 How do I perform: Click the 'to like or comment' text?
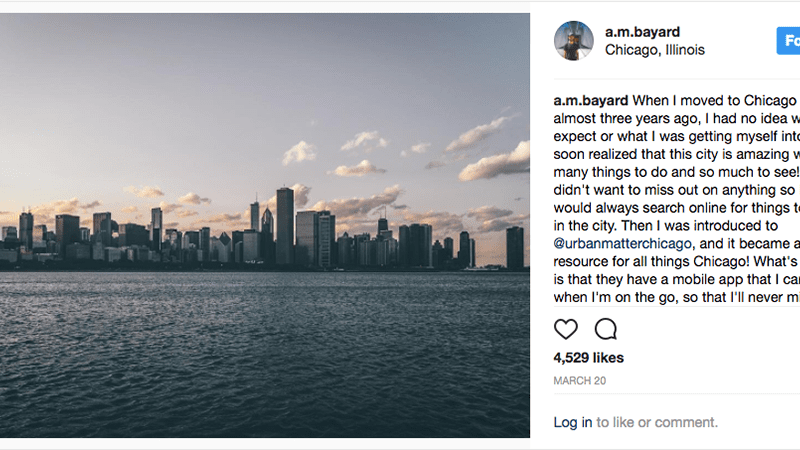pos(657,423)
